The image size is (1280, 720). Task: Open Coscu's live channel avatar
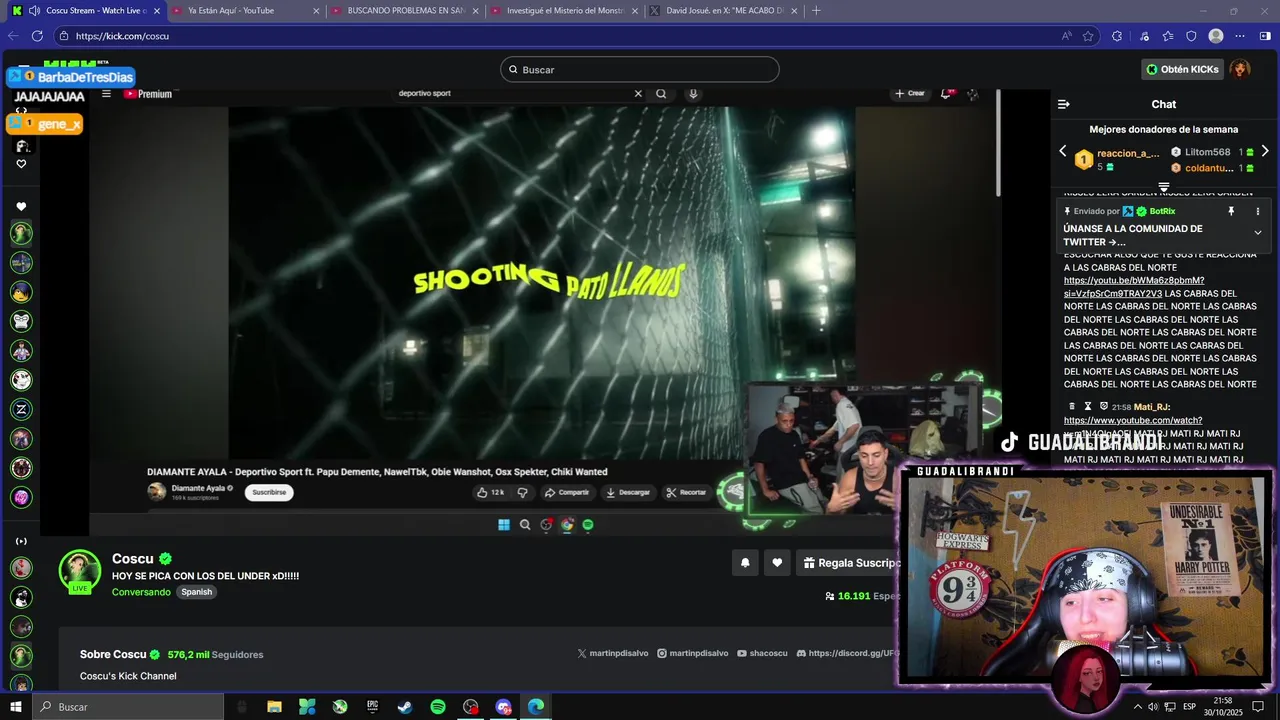click(x=80, y=570)
